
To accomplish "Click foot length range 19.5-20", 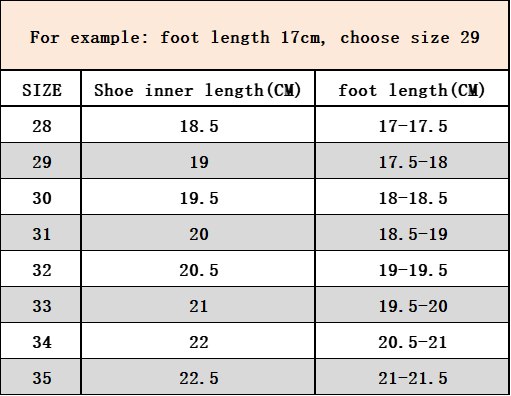I will pos(412,305).
